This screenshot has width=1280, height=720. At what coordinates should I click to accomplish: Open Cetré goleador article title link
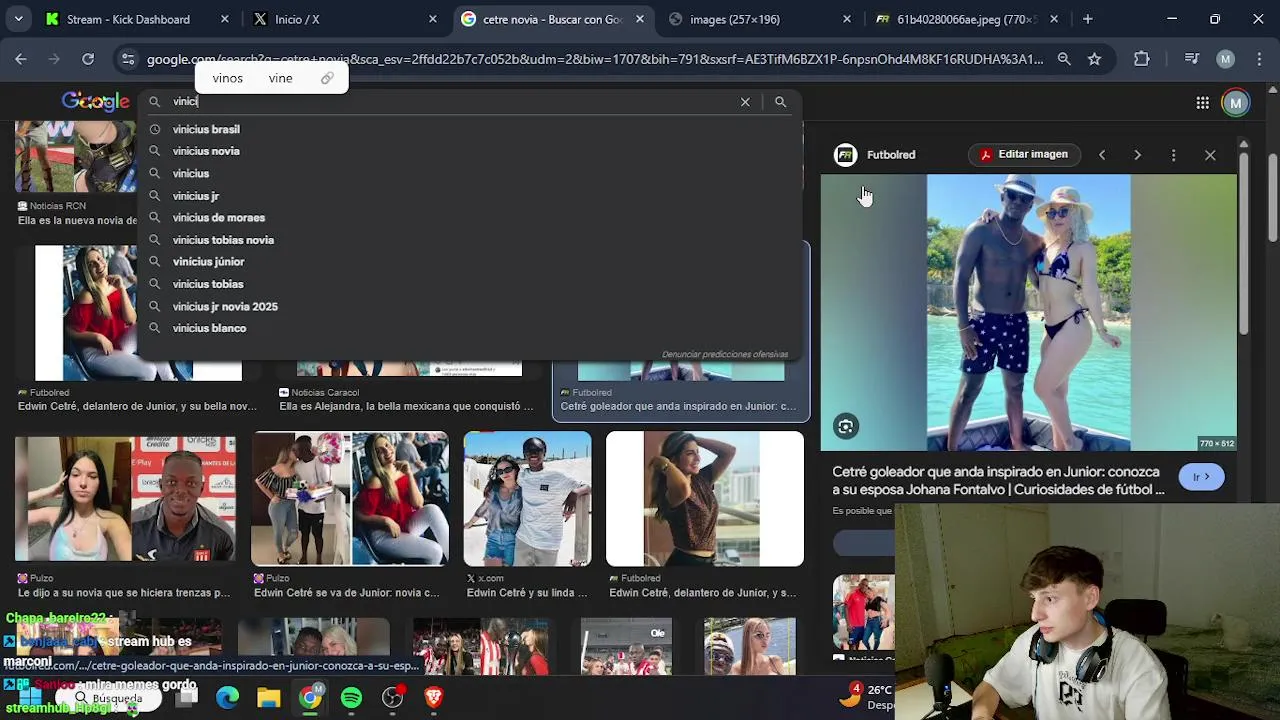(x=998, y=481)
